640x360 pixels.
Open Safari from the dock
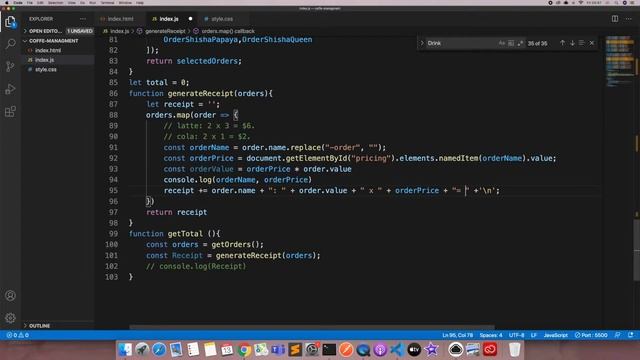point(159,349)
